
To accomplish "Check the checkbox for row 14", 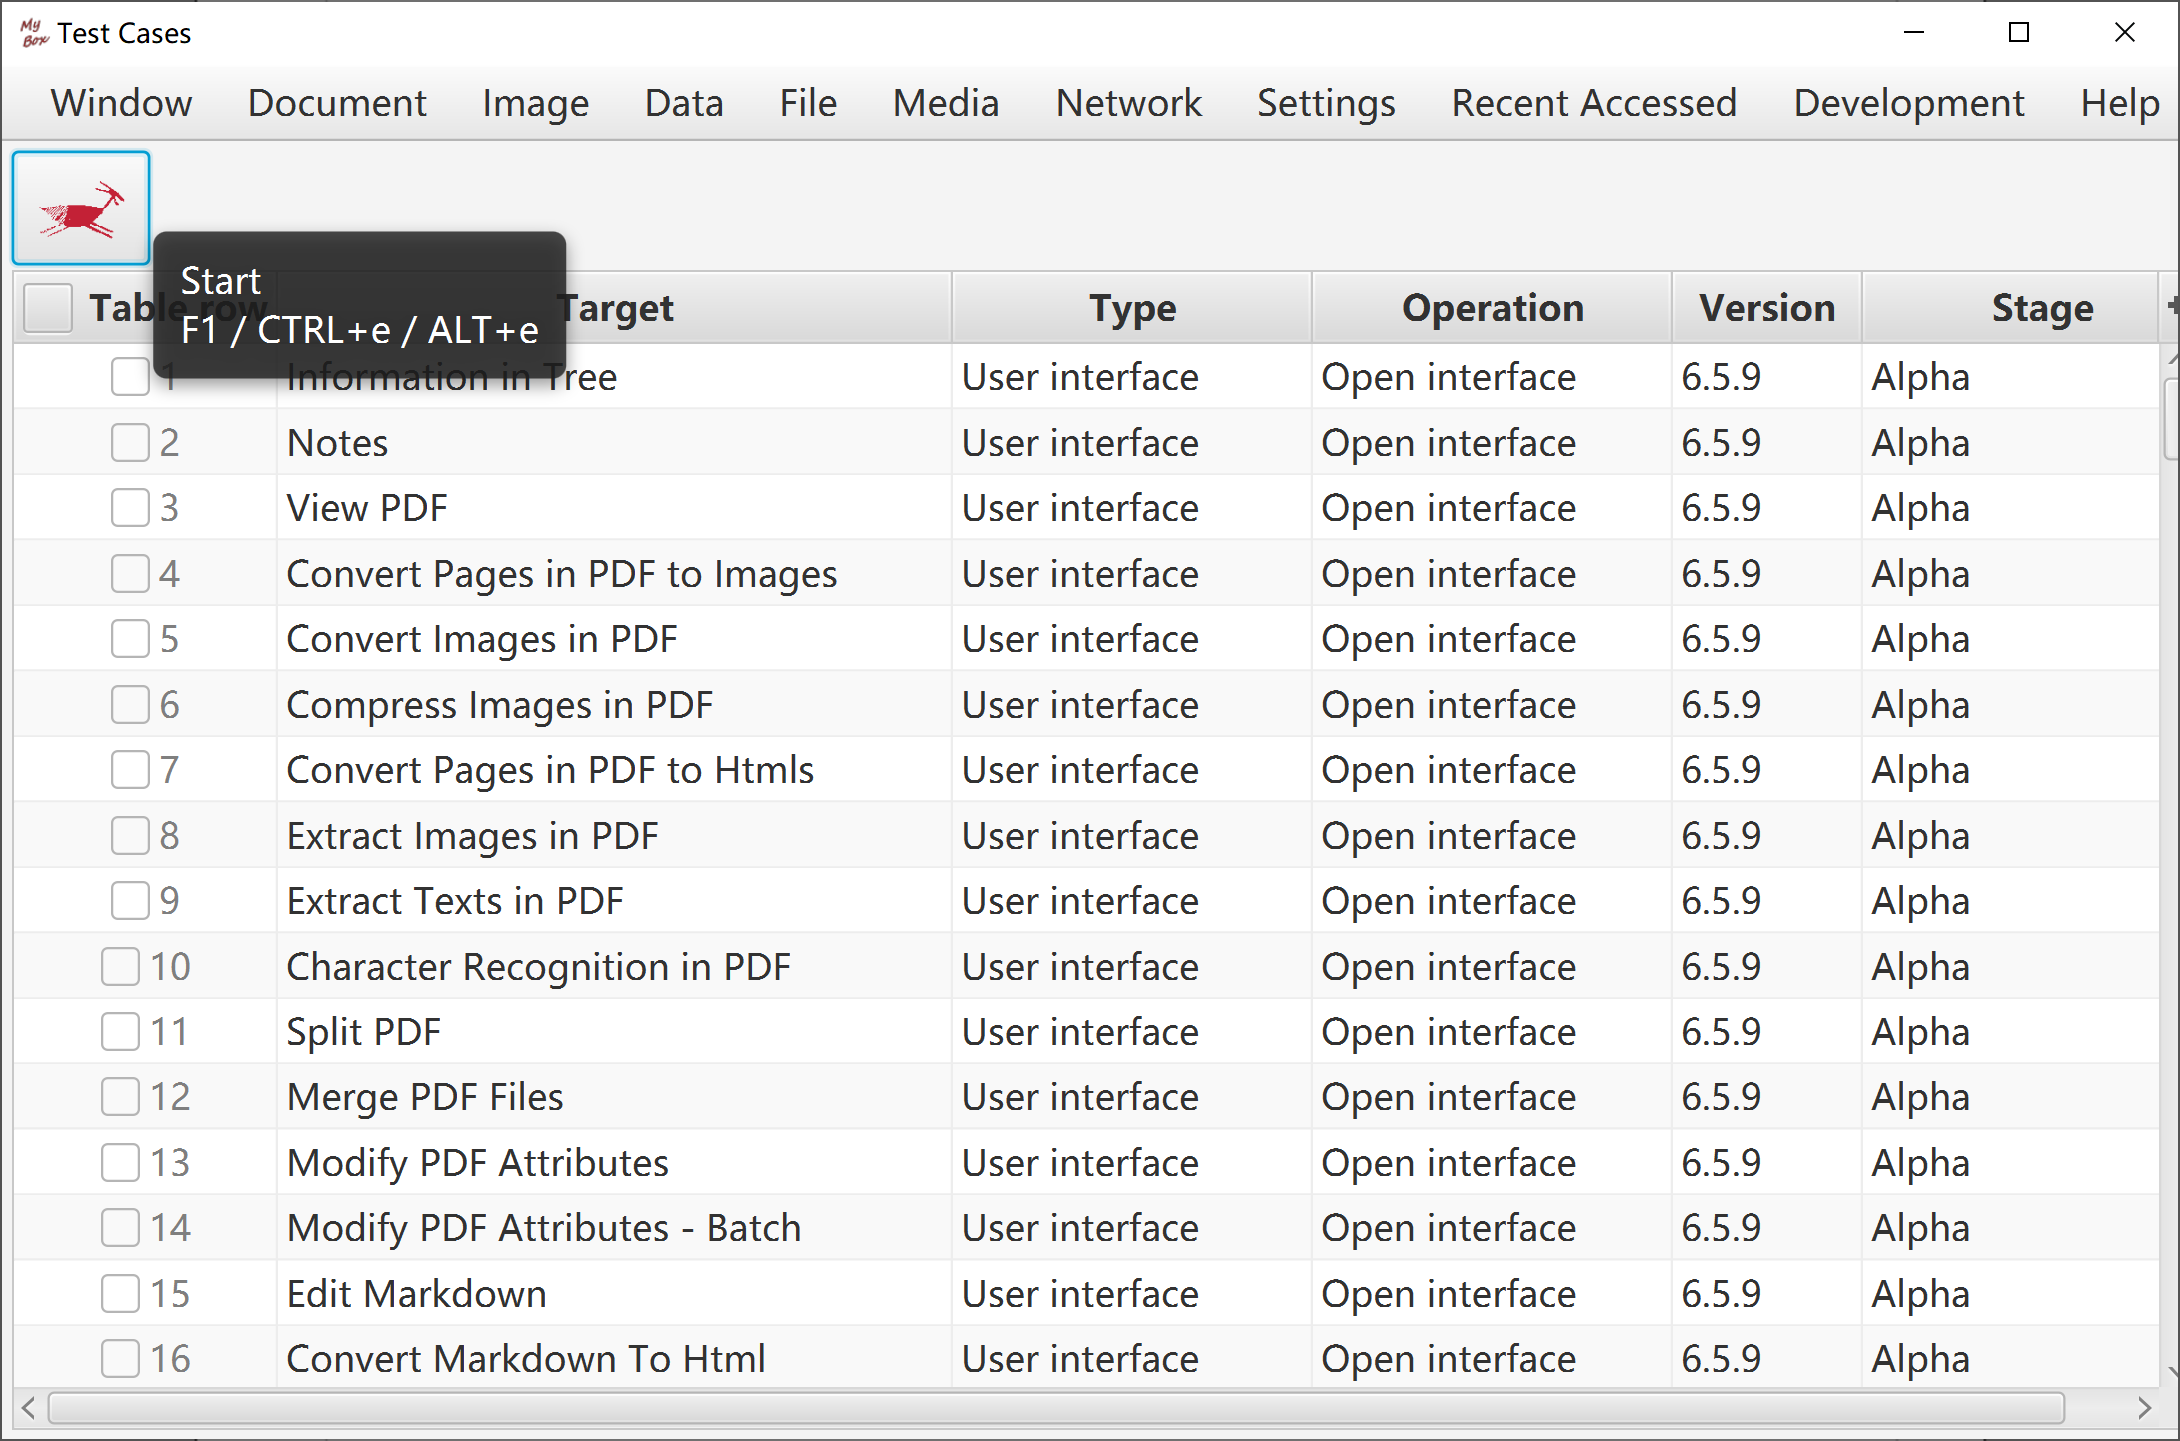I will click(x=120, y=1228).
